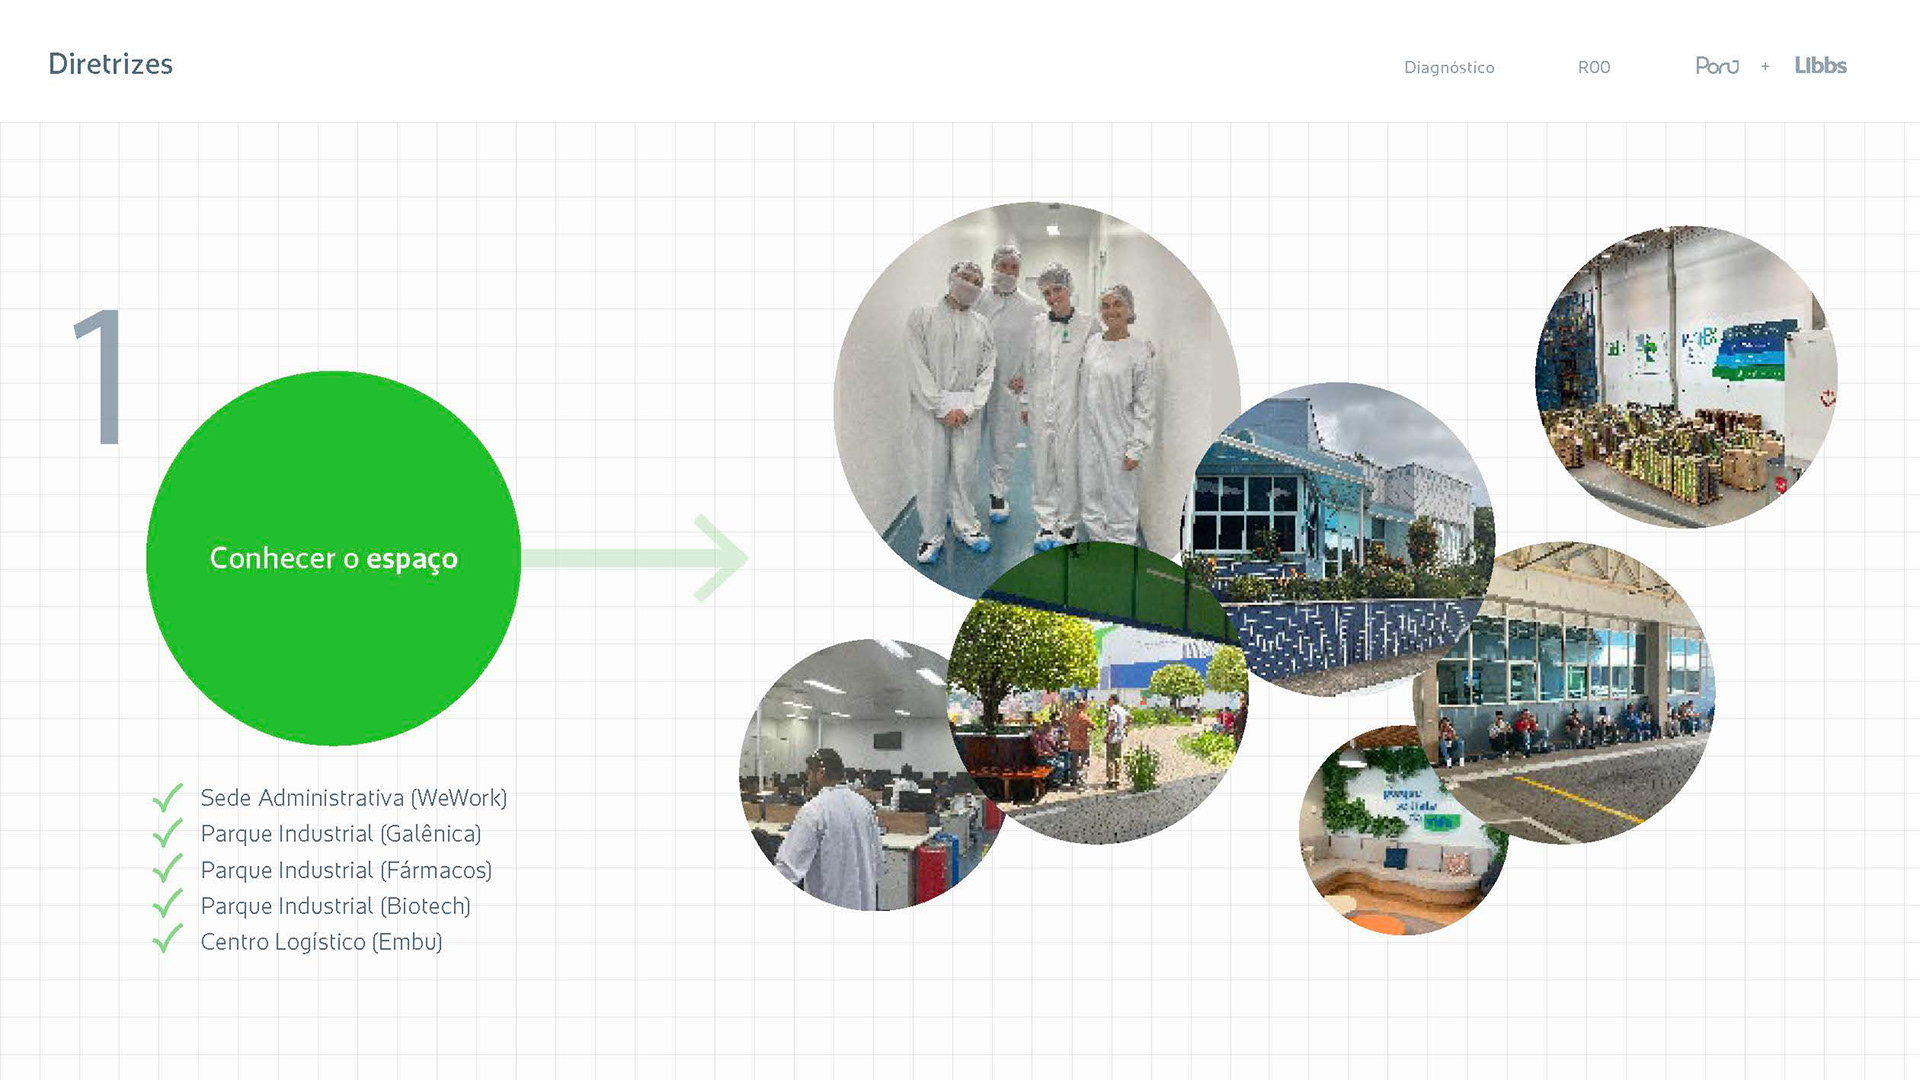Click the Diretrizes slide title
This screenshot has width=1920, height=1080.
click(x=111, y=64)
